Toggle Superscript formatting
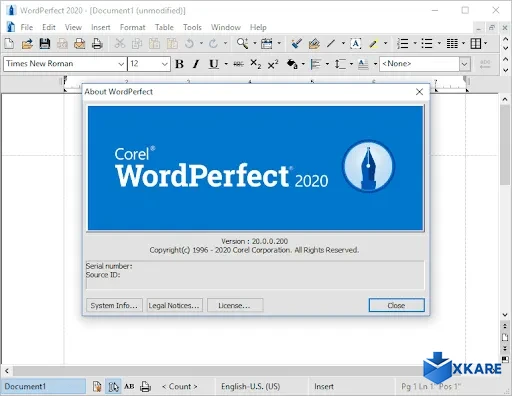This screenshot has width=512, height=396. coord(273,64)
